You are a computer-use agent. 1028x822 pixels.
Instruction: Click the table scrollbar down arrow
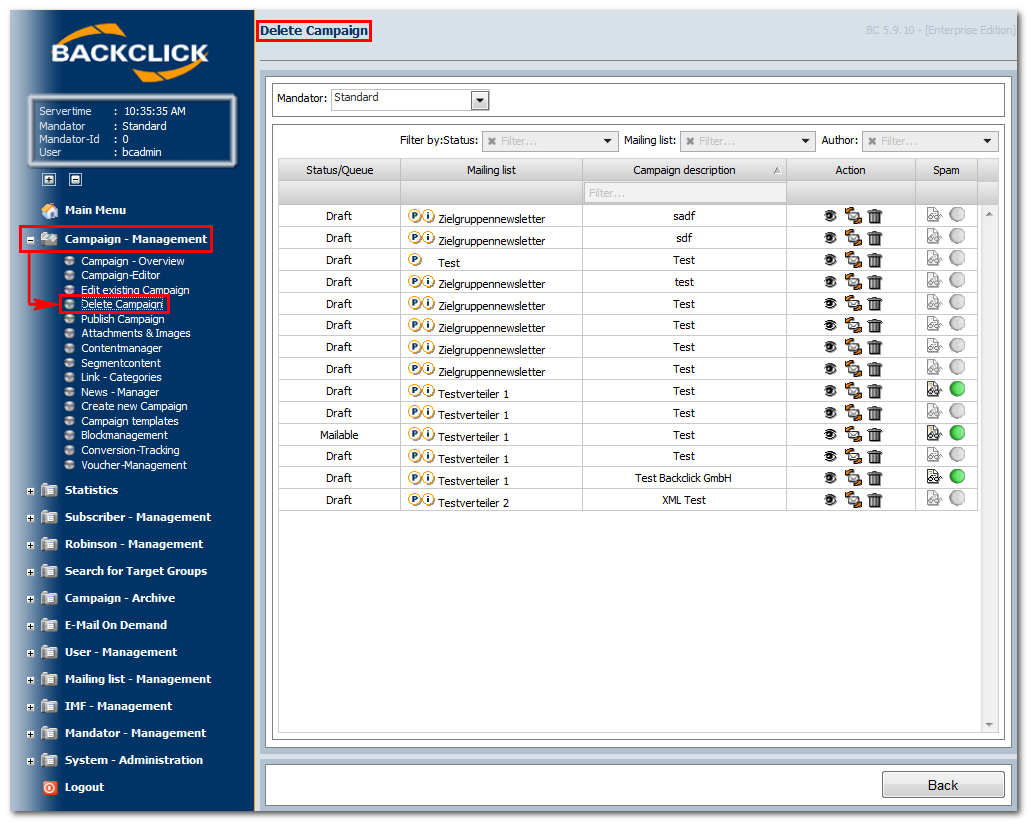tap(989, 724)
